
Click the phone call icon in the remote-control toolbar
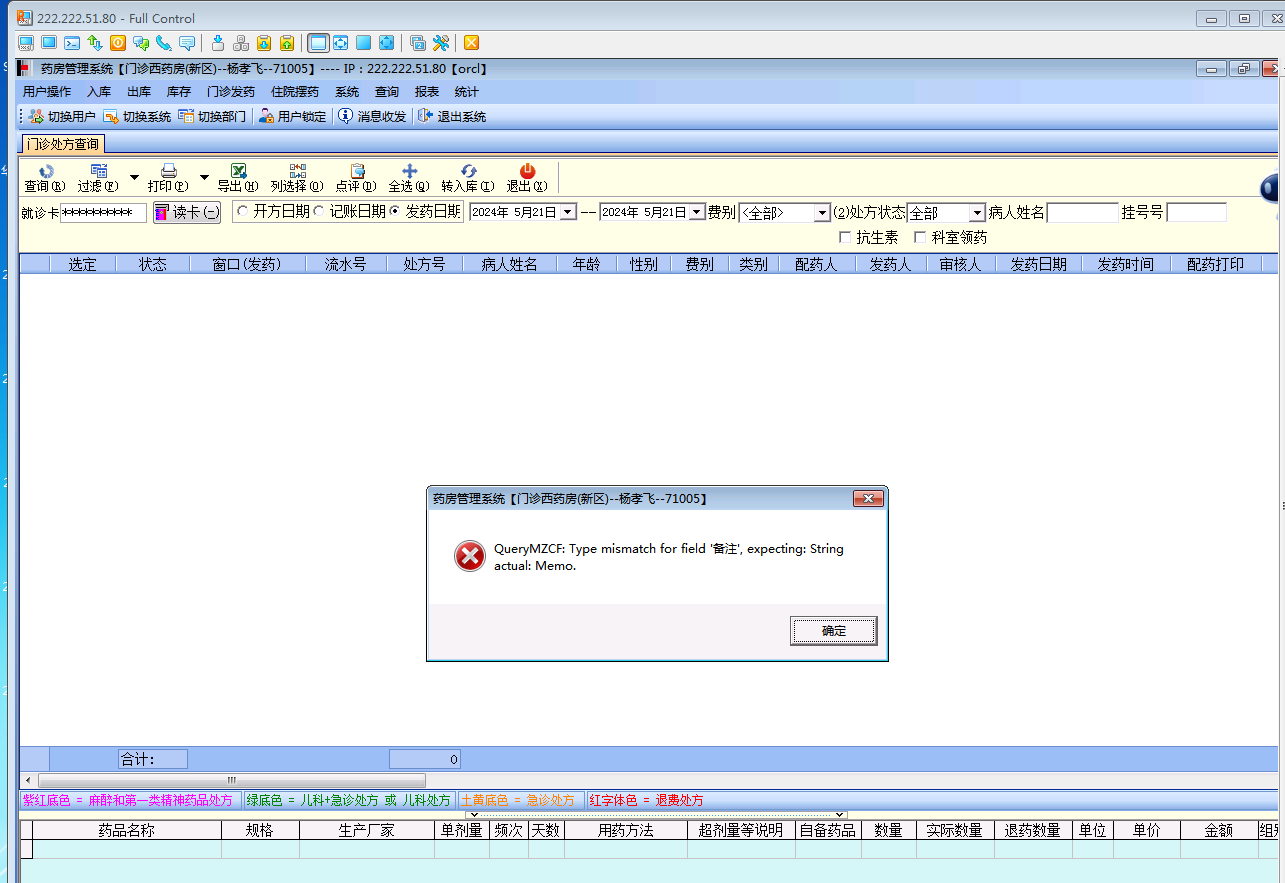[x=164, y=43]
